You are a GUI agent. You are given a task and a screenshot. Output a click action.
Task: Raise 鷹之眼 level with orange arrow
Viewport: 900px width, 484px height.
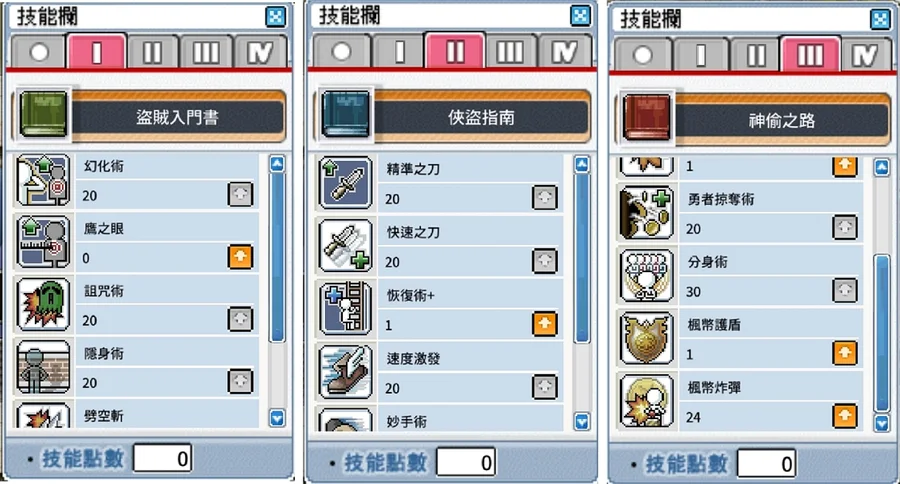tap(240, 257)
